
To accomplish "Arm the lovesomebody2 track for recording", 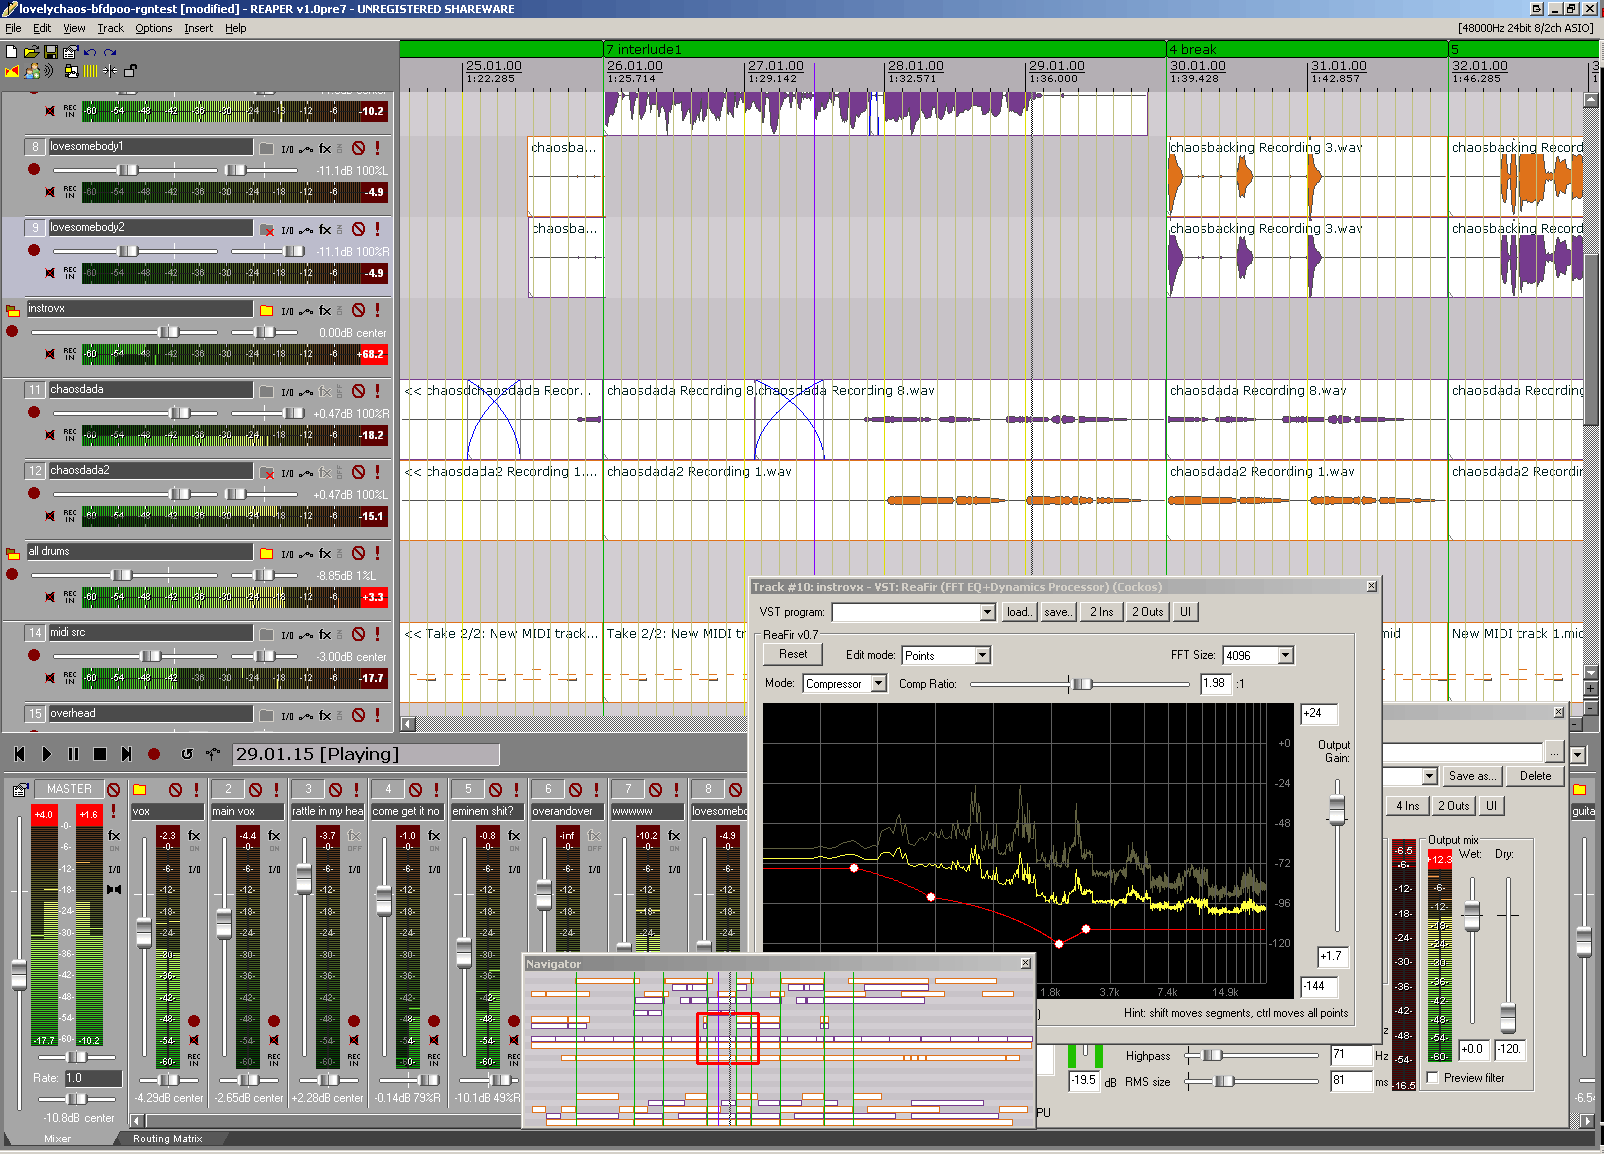I will (x=34, y=250).
